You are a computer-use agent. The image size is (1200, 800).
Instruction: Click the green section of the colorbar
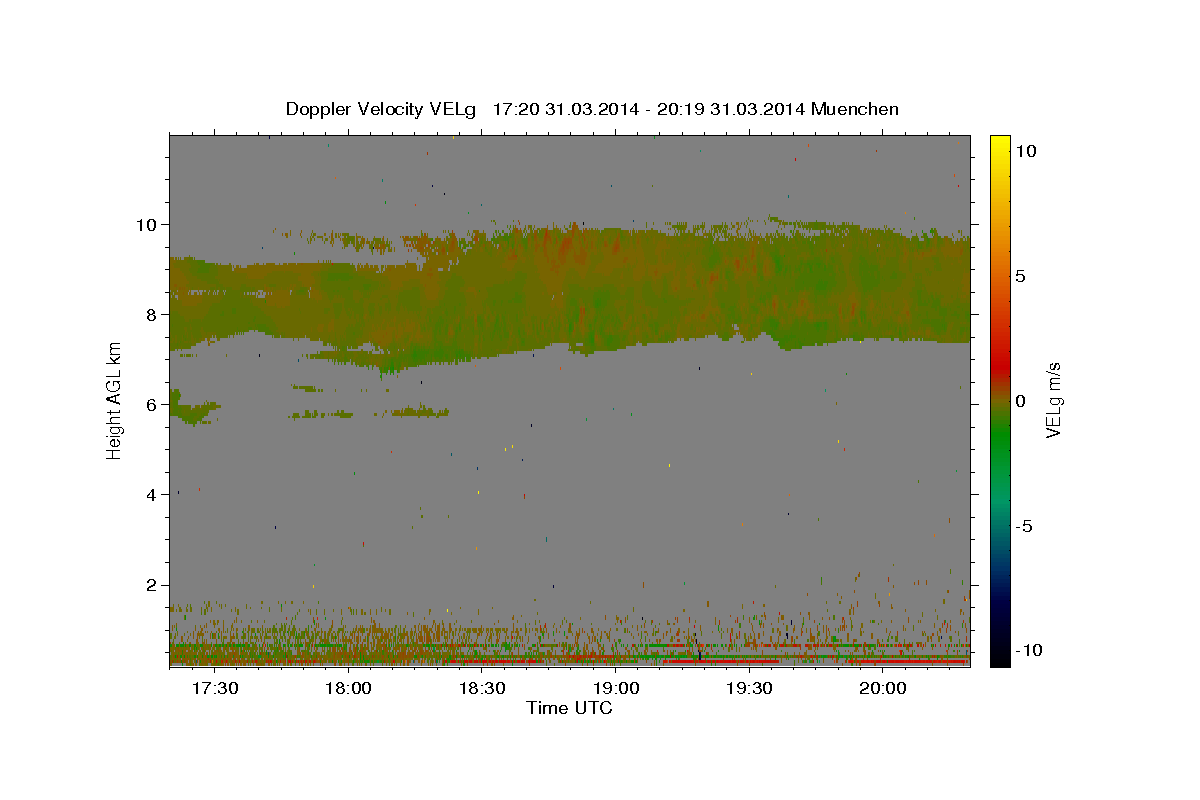1000,440
